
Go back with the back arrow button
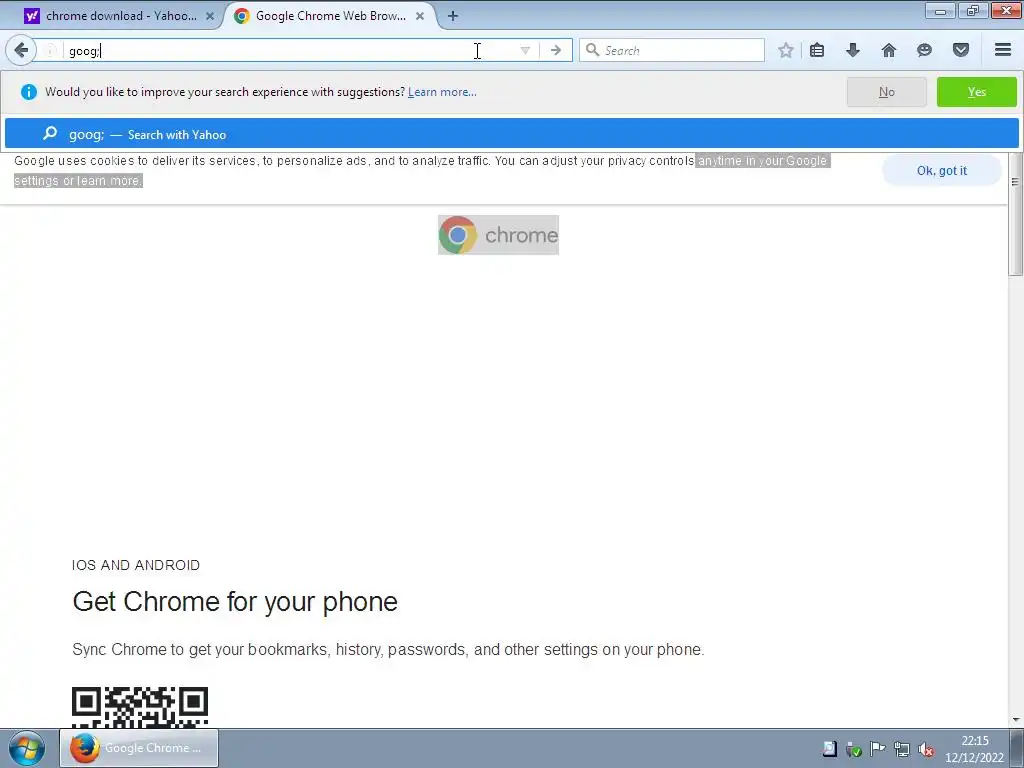[21, 50]
